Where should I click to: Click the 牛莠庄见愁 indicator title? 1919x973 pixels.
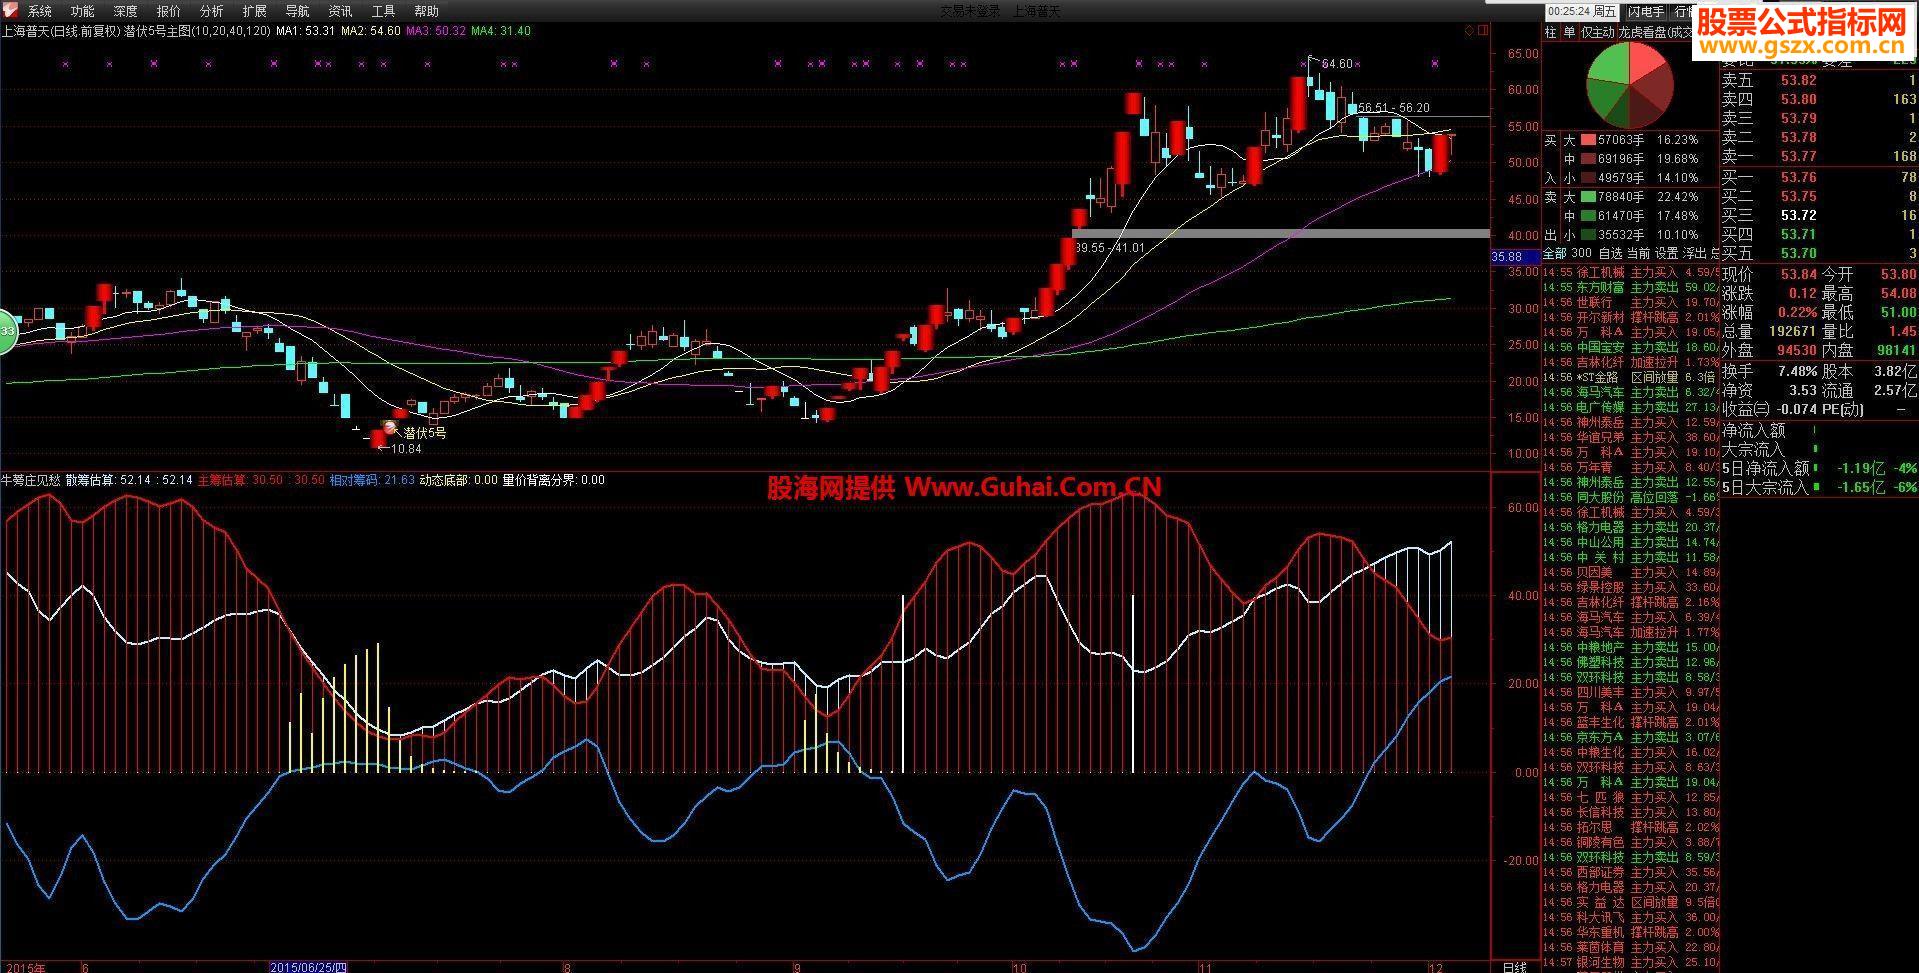click(30, 480)
